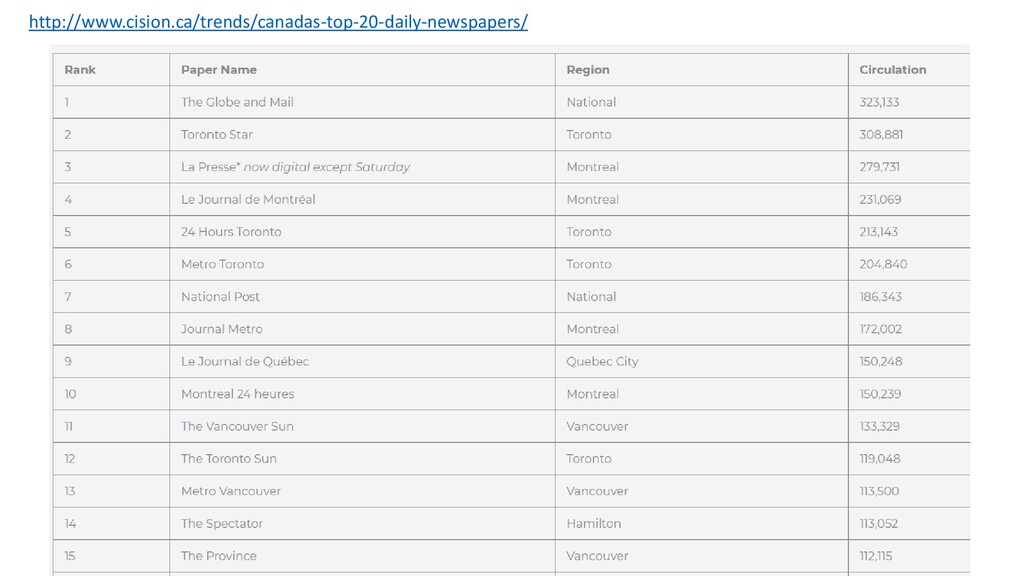The image size is (1024, 576).
Task: Click circulation value 172,002
Action: pyautogui.click(x=880, y=329)
